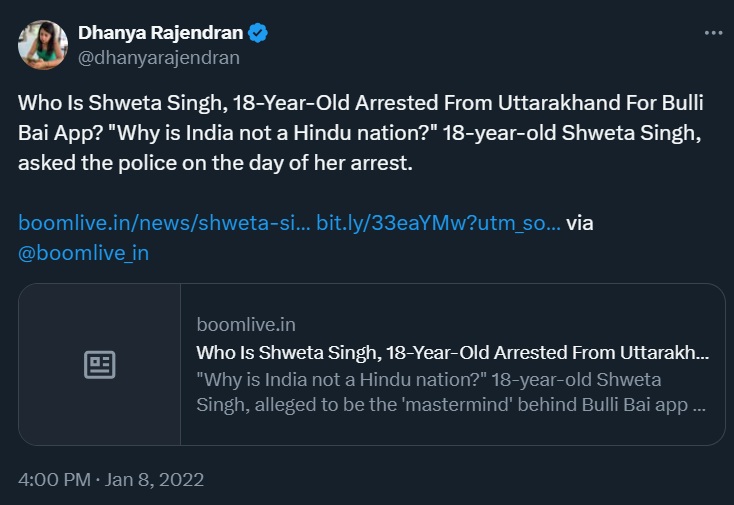734x505 pixels.
Task: Open the @dhanyarajendran handle link
Action: click(x=159, y=57)
